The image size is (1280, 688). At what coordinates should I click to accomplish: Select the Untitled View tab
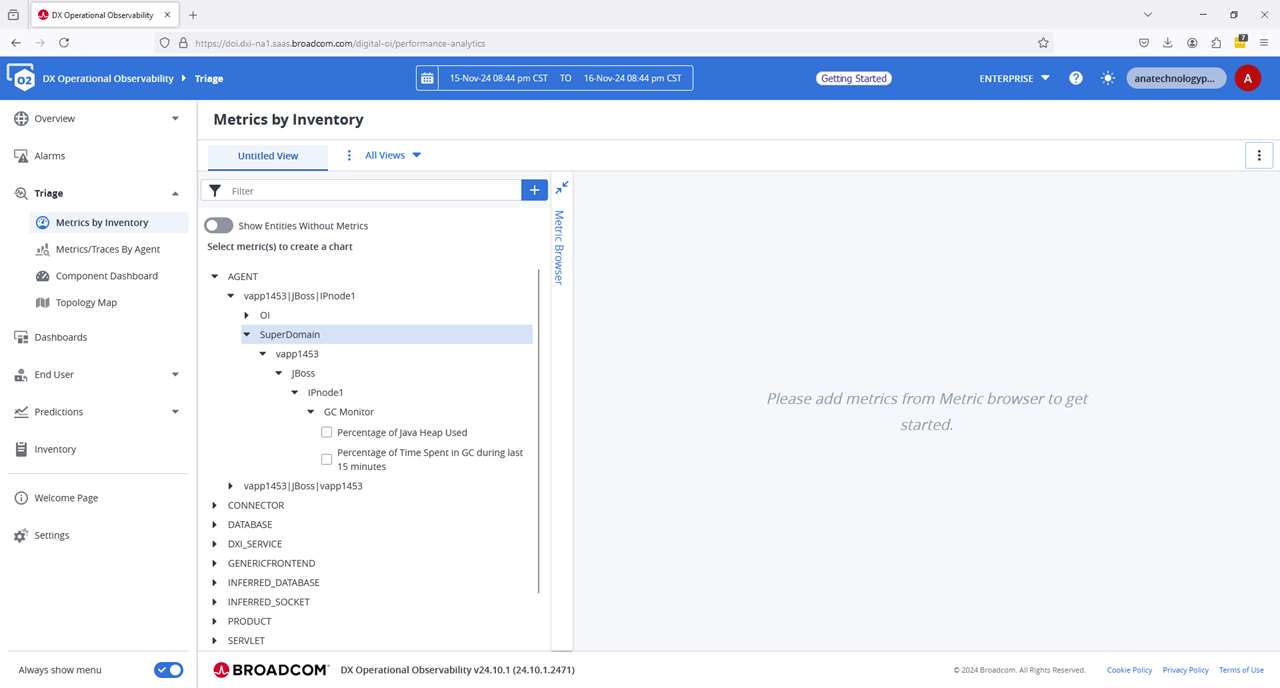tap(268, 156)
